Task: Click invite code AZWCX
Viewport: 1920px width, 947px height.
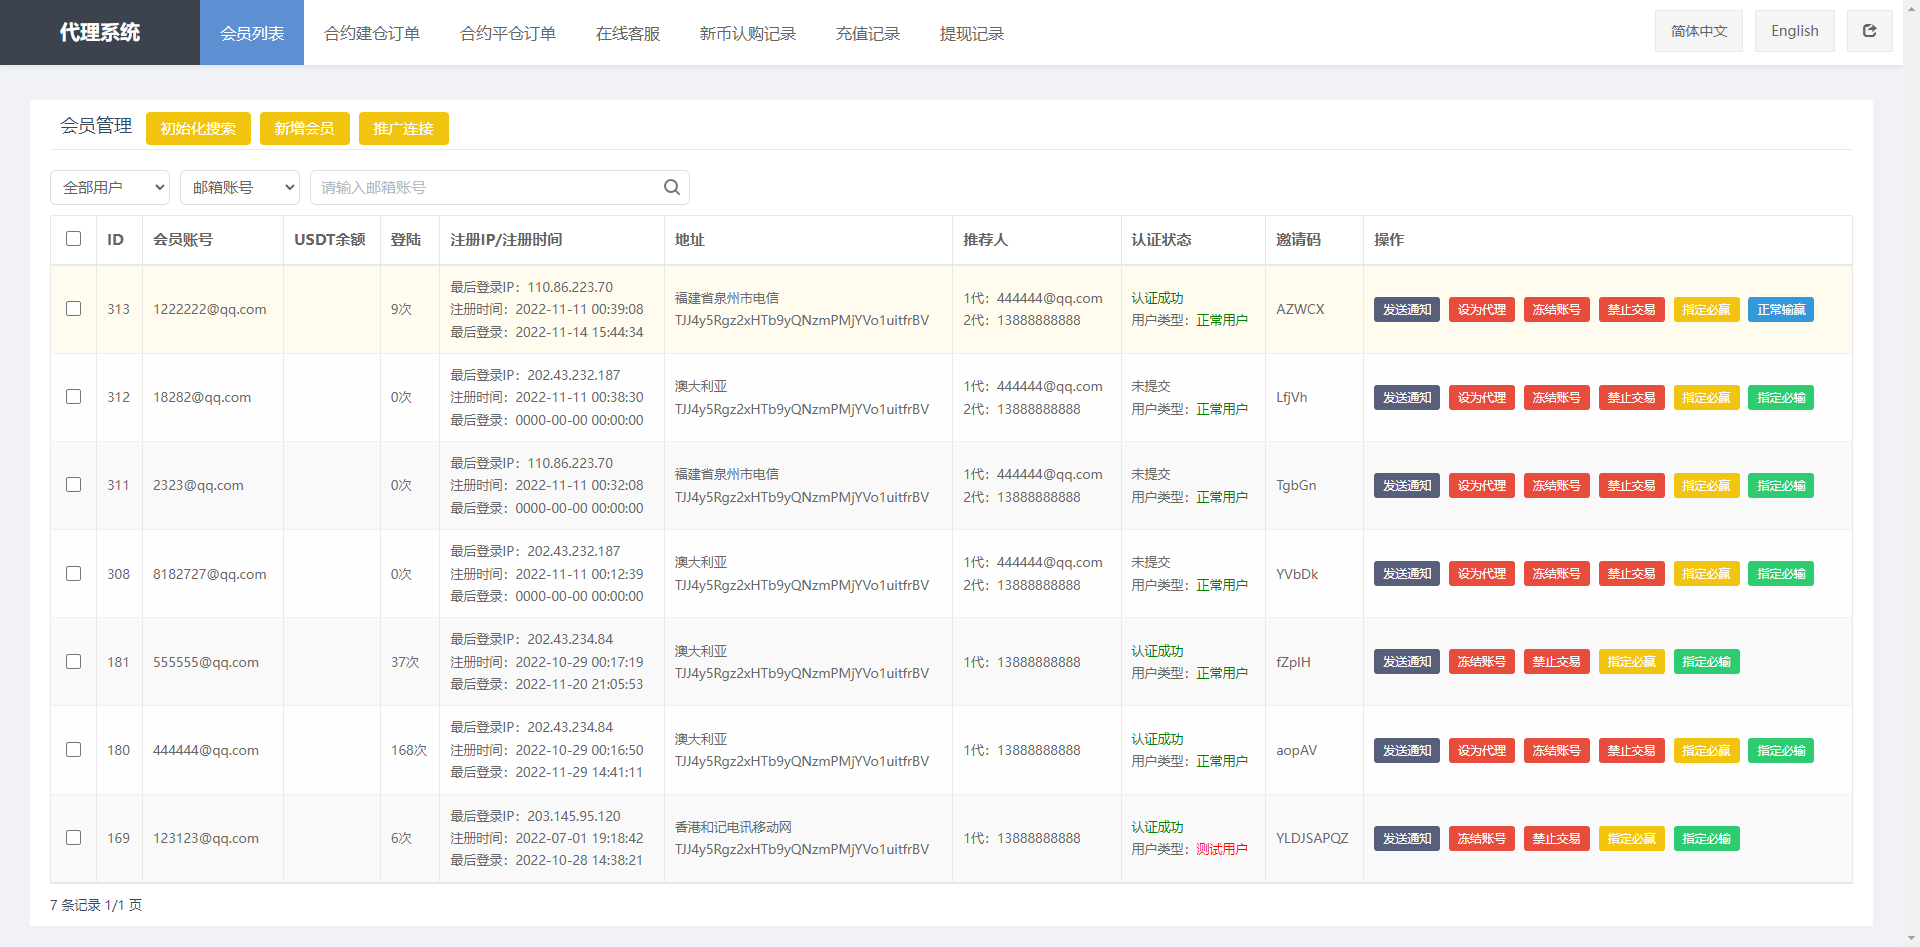Action: (x=1300, y=309)
